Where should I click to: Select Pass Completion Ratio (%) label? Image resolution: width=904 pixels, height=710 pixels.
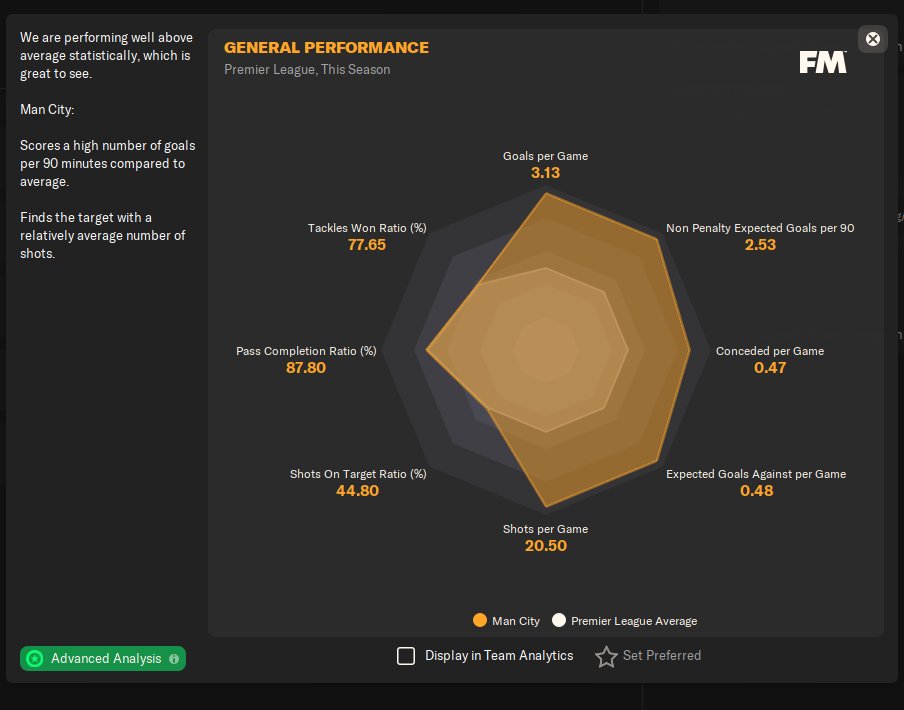click(306, 351)
